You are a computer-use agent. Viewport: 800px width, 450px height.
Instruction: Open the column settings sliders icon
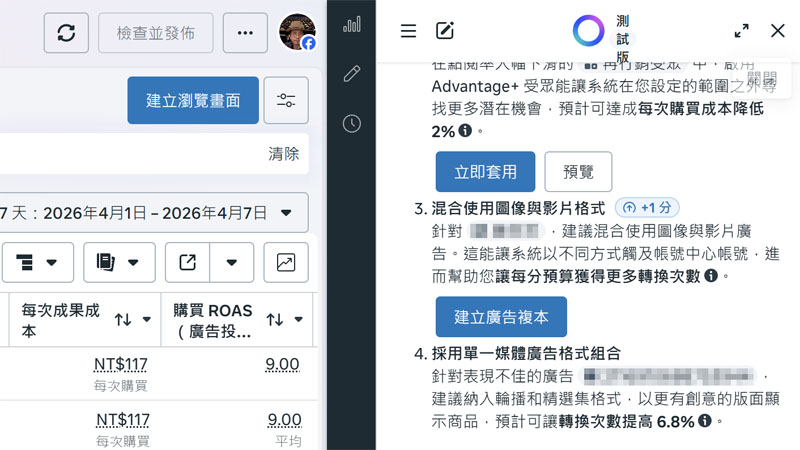pyautogui.click(x=286, y=100)
